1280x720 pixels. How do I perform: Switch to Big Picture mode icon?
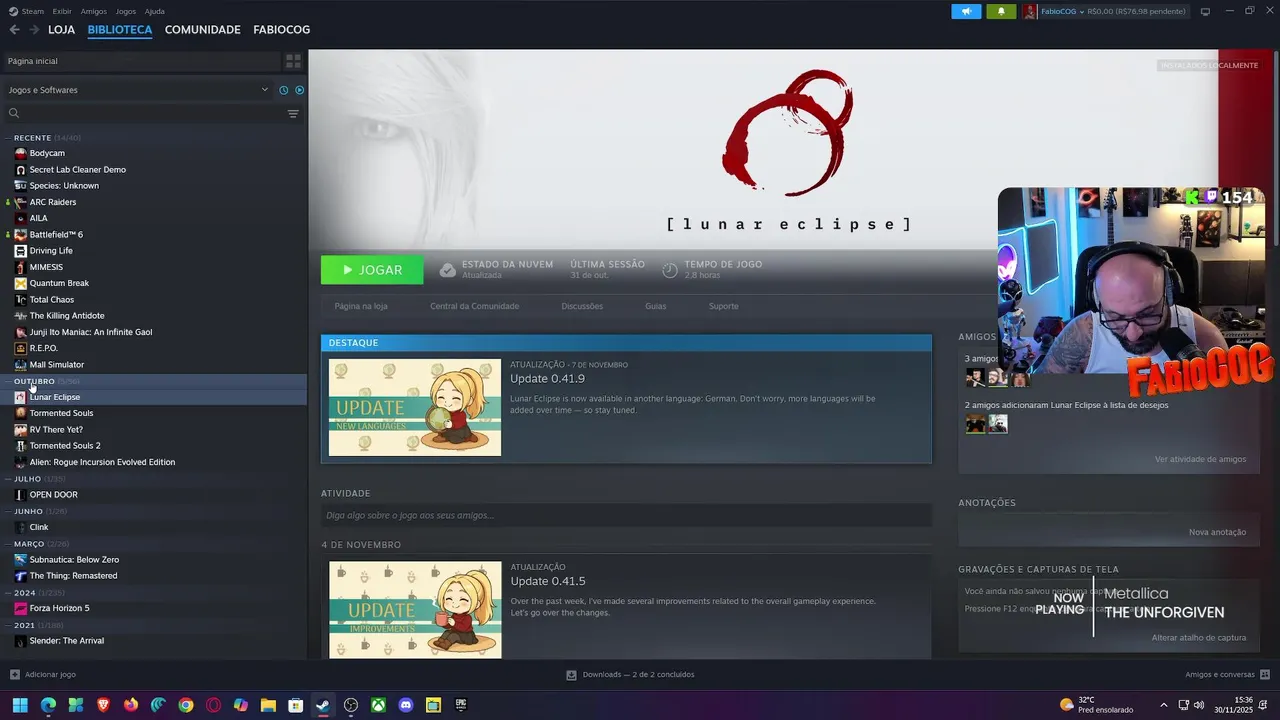click(1205, 12)
